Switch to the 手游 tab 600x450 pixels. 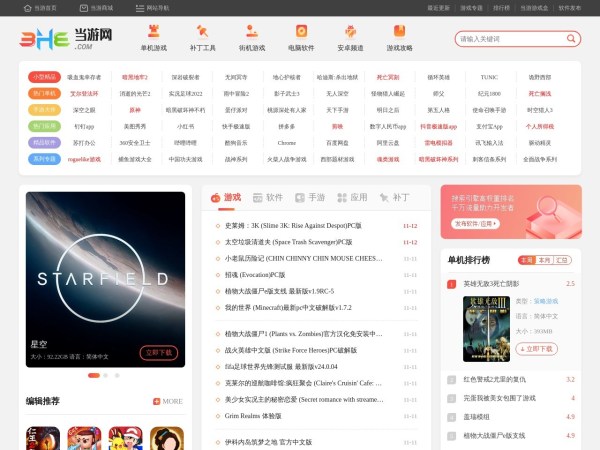[310, 197]
